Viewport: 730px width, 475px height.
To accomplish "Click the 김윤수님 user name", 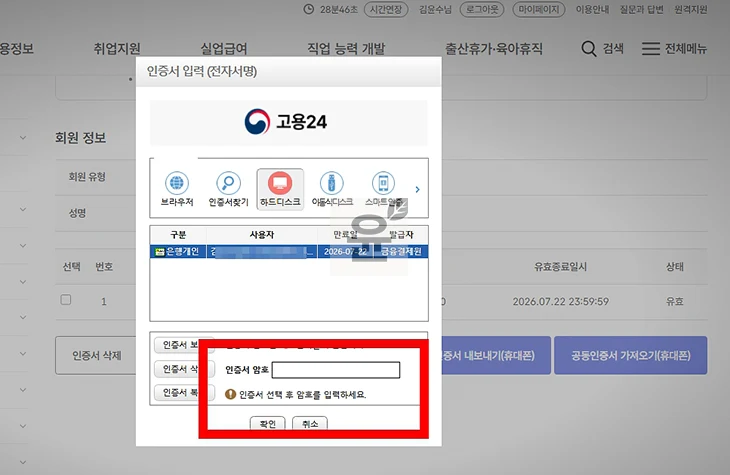I will point(435,9).
